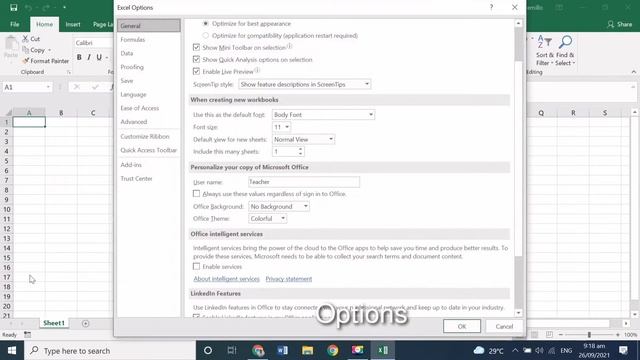
Task: Click the Cut scissors icon
Action: [25, 39]
